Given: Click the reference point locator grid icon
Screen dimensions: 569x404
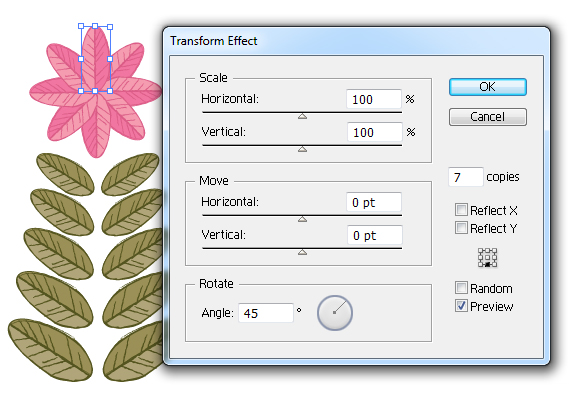Looking at the screenshot, I should pyautogui.click(x=487, y=258).
